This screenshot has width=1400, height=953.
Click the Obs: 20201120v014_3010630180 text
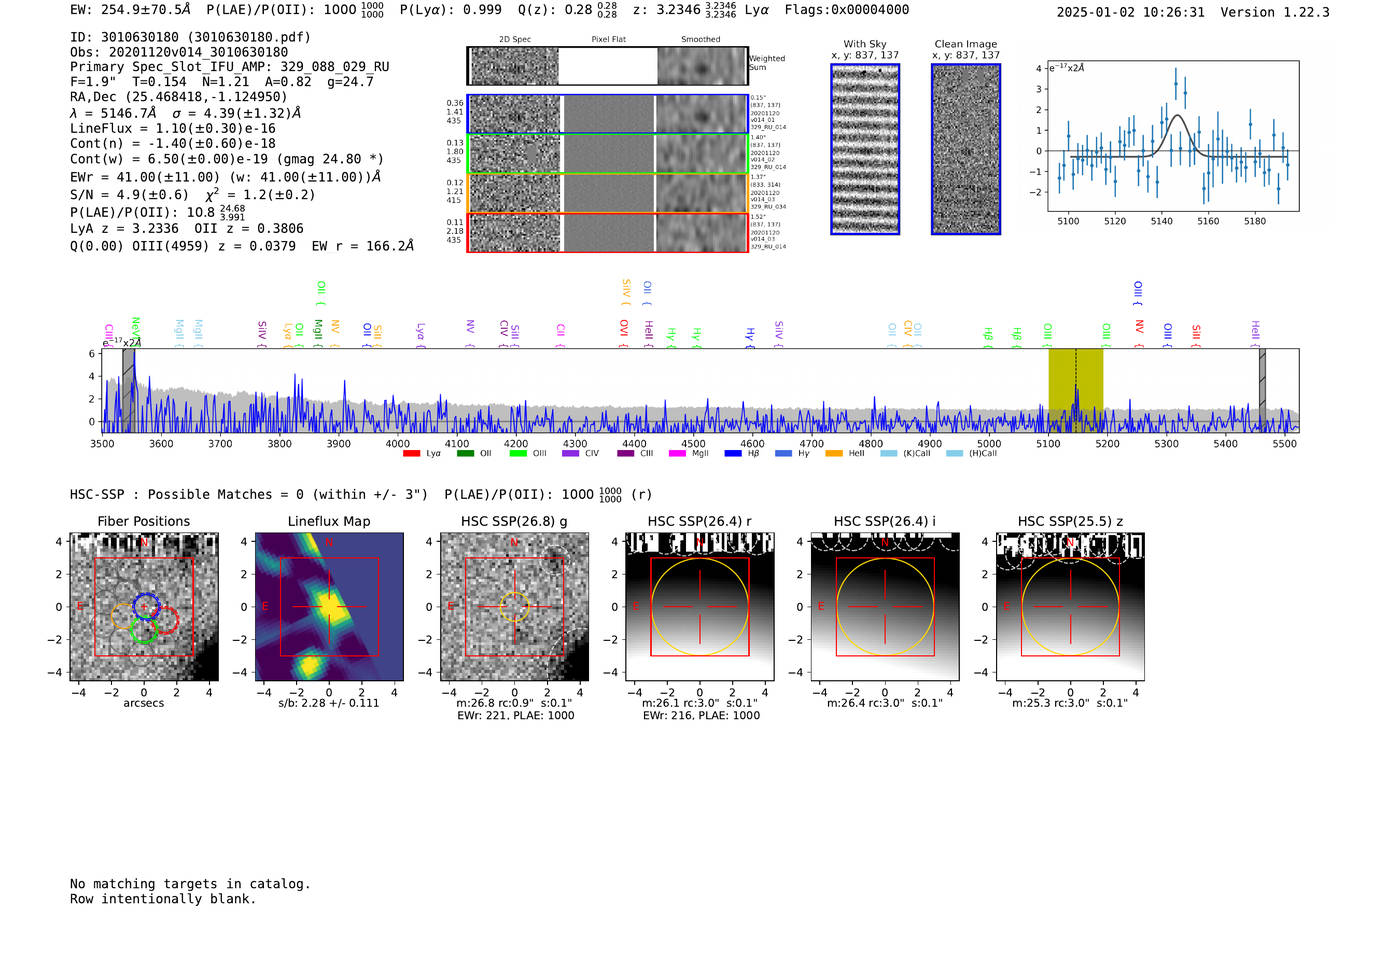tap(179, 52)
